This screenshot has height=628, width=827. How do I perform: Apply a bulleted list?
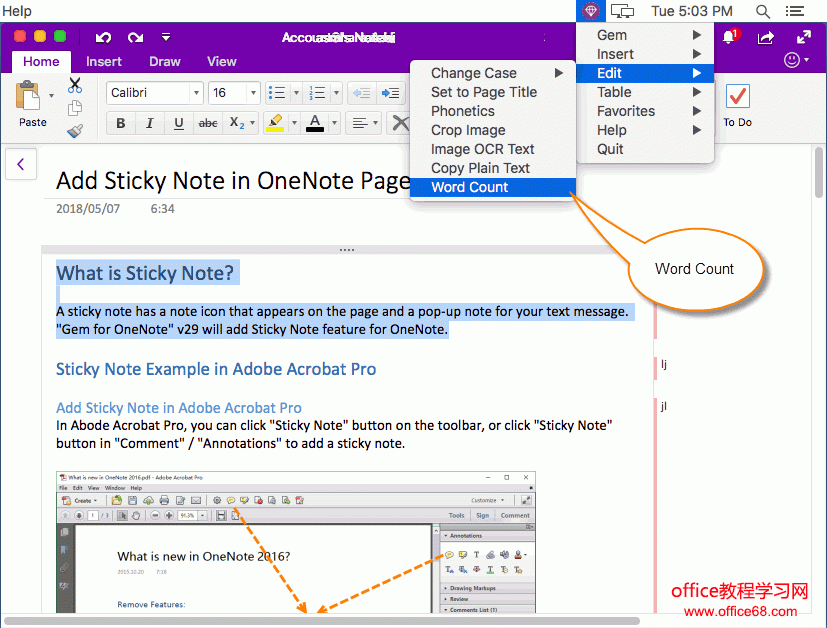coord(277,93)
